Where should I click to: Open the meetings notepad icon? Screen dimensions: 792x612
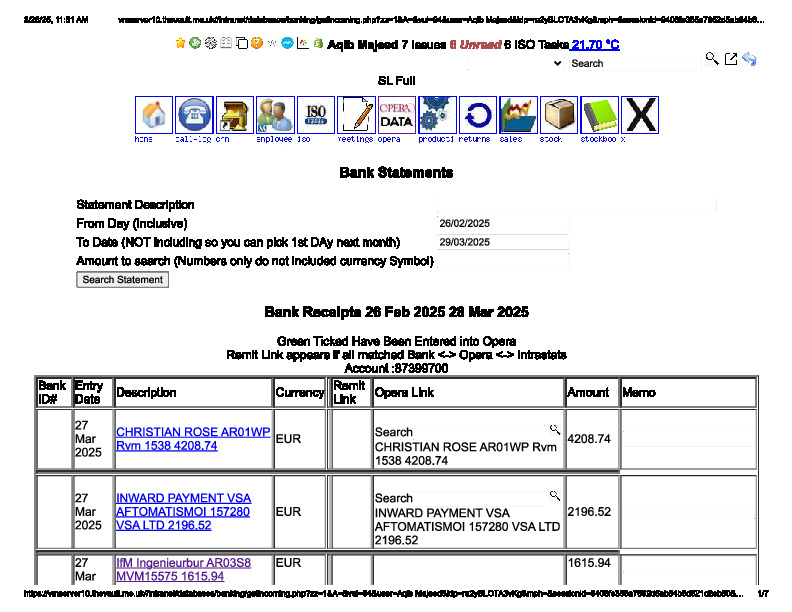pyautogui.click(x=356, y=115)
